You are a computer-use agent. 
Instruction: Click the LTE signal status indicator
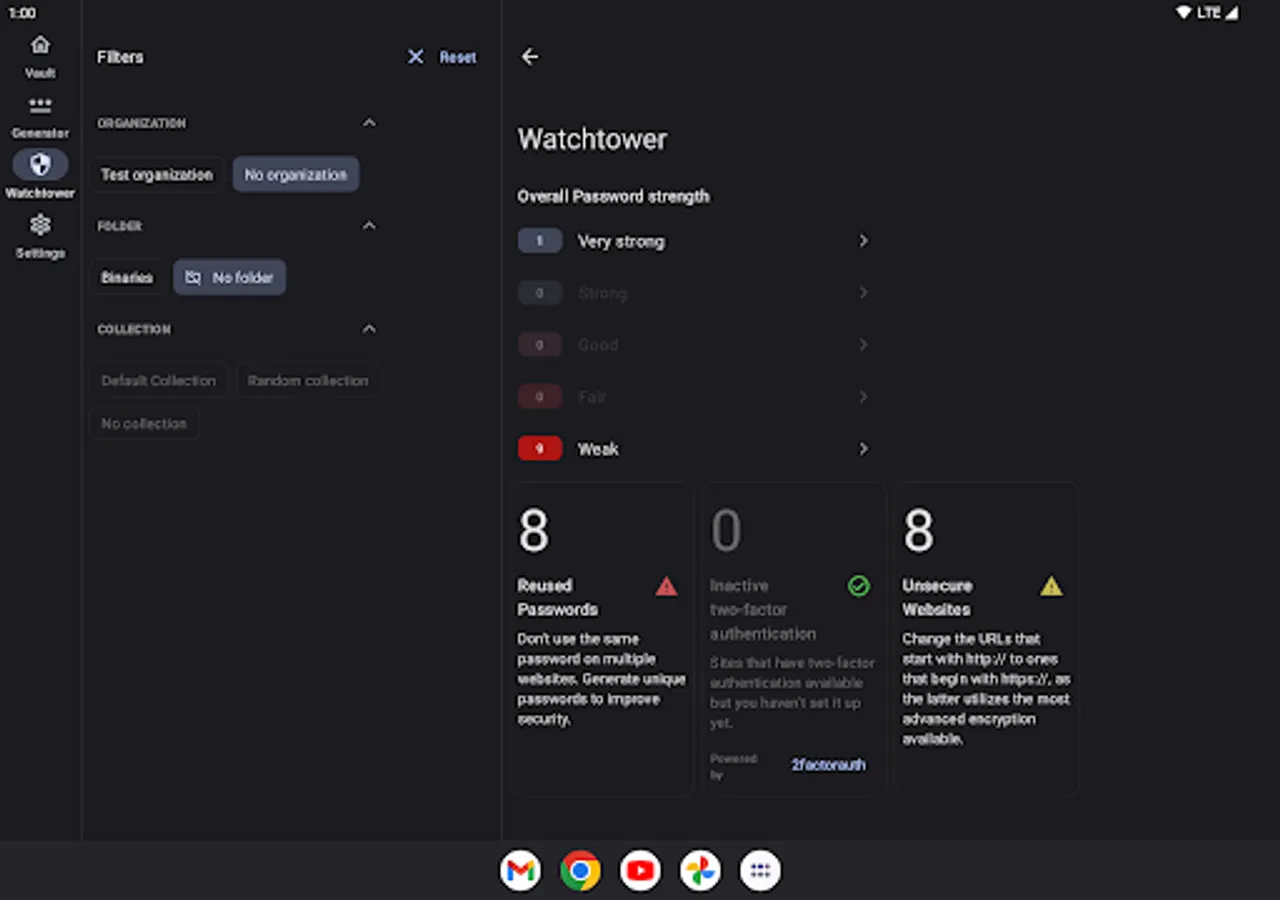[1208, 13]
